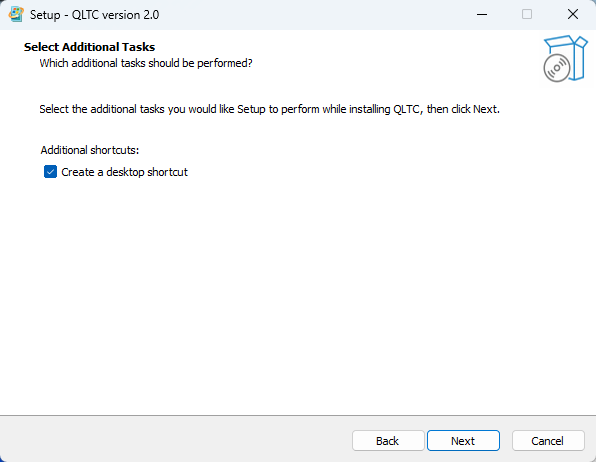Cancel the QLTC installation
Image resolution: width=596 pixels, height=462 pixels.
[x=548, y=441]
